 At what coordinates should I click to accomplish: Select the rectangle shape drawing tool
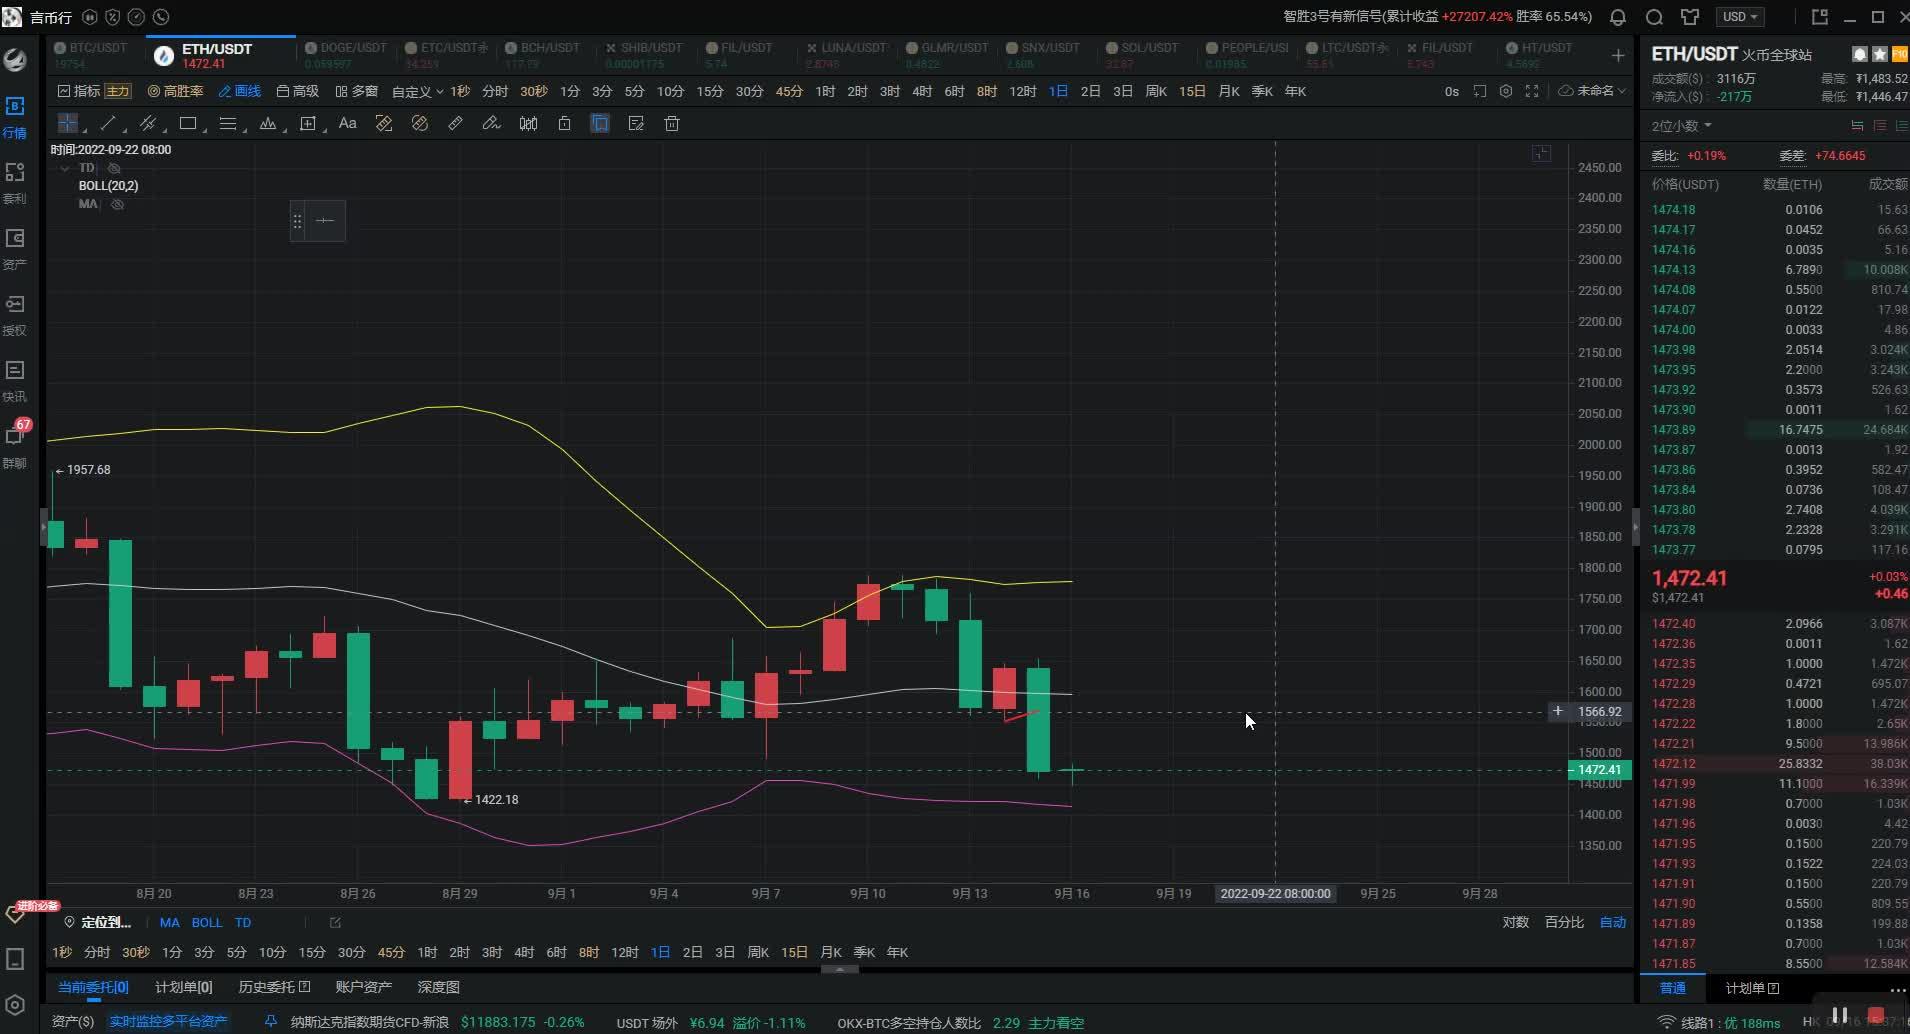click(187, 123)
